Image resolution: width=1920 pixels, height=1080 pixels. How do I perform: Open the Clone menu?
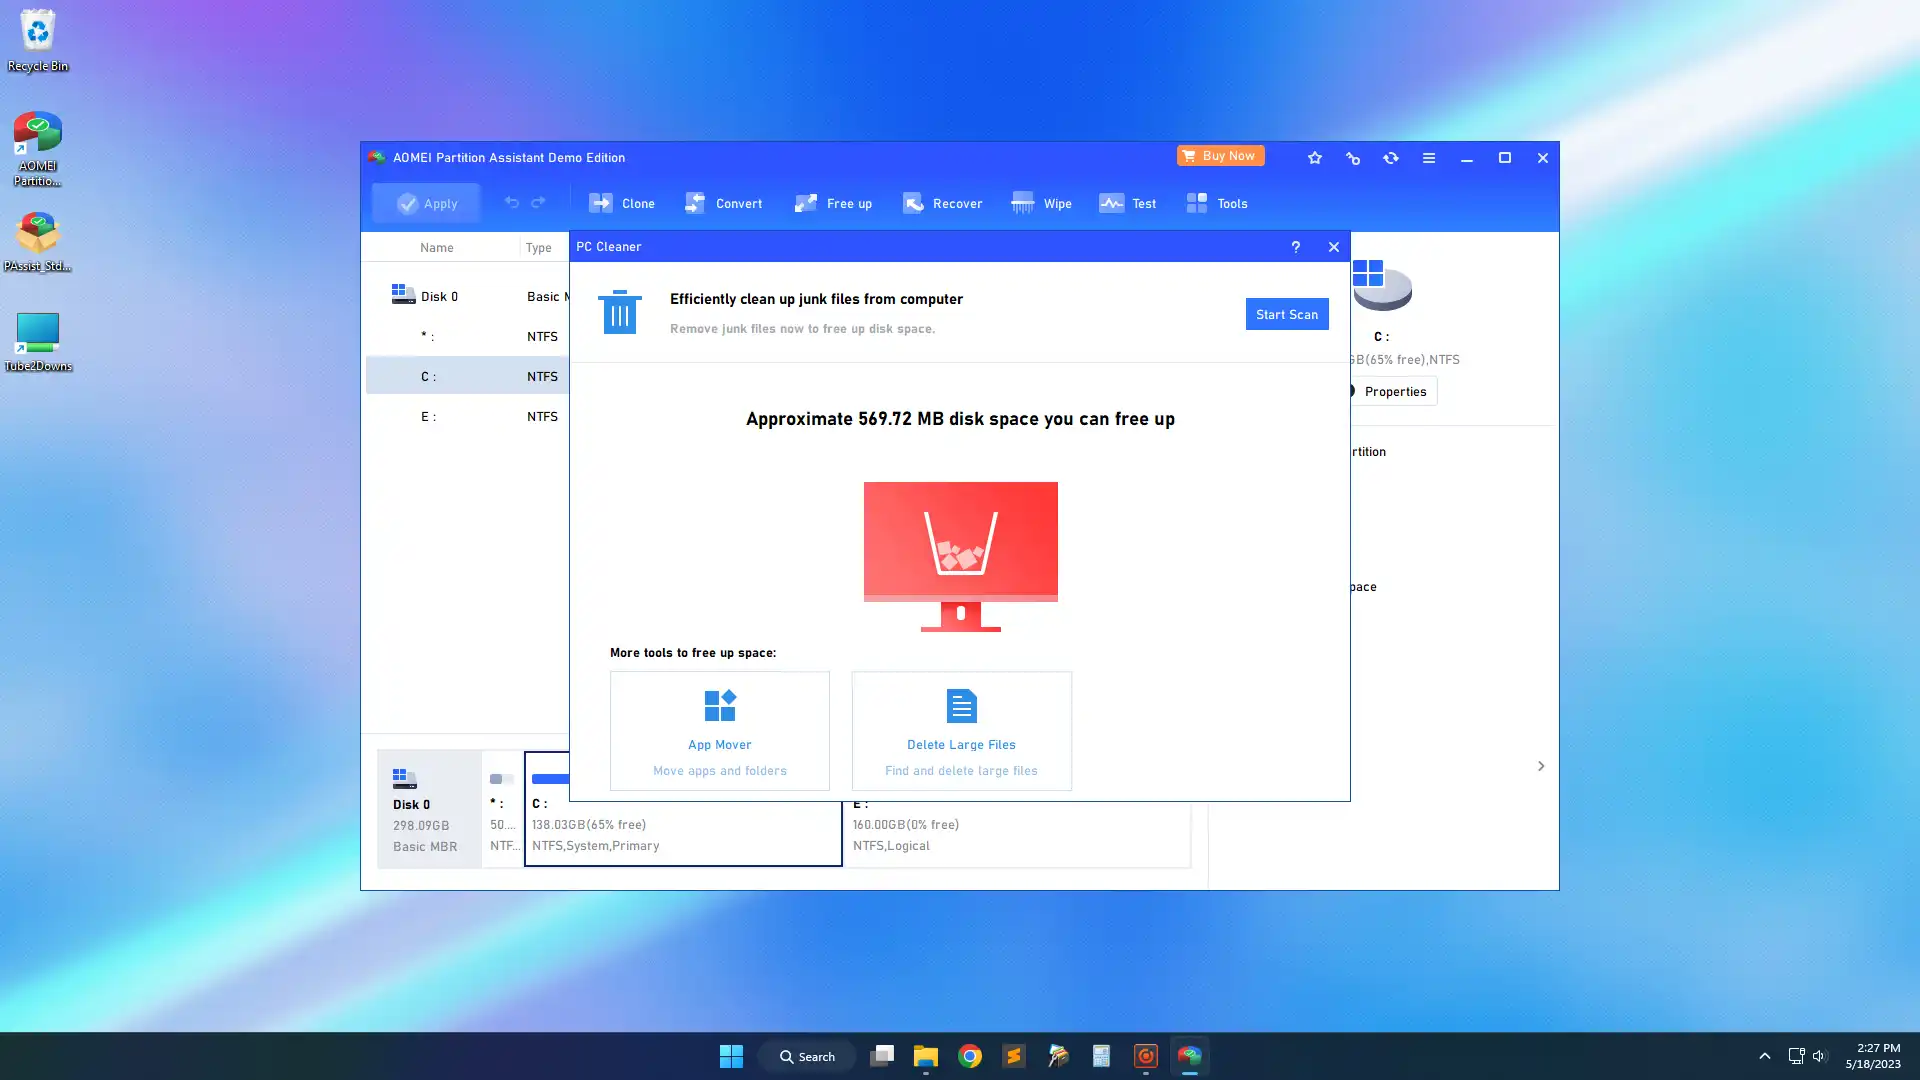[x=621, y=203]
